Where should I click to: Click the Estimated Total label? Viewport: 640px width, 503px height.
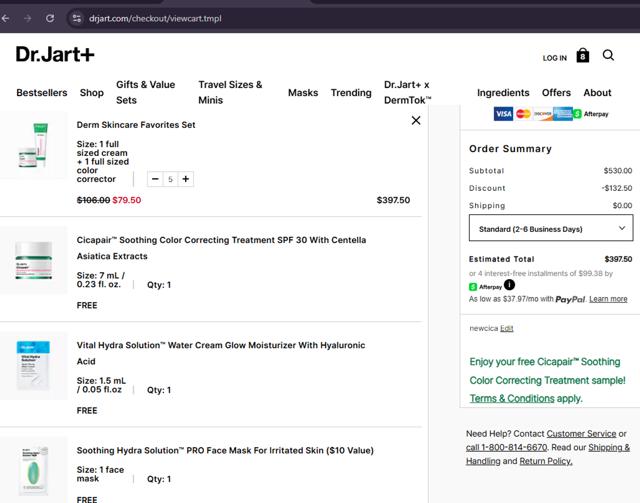pos(502,259)
